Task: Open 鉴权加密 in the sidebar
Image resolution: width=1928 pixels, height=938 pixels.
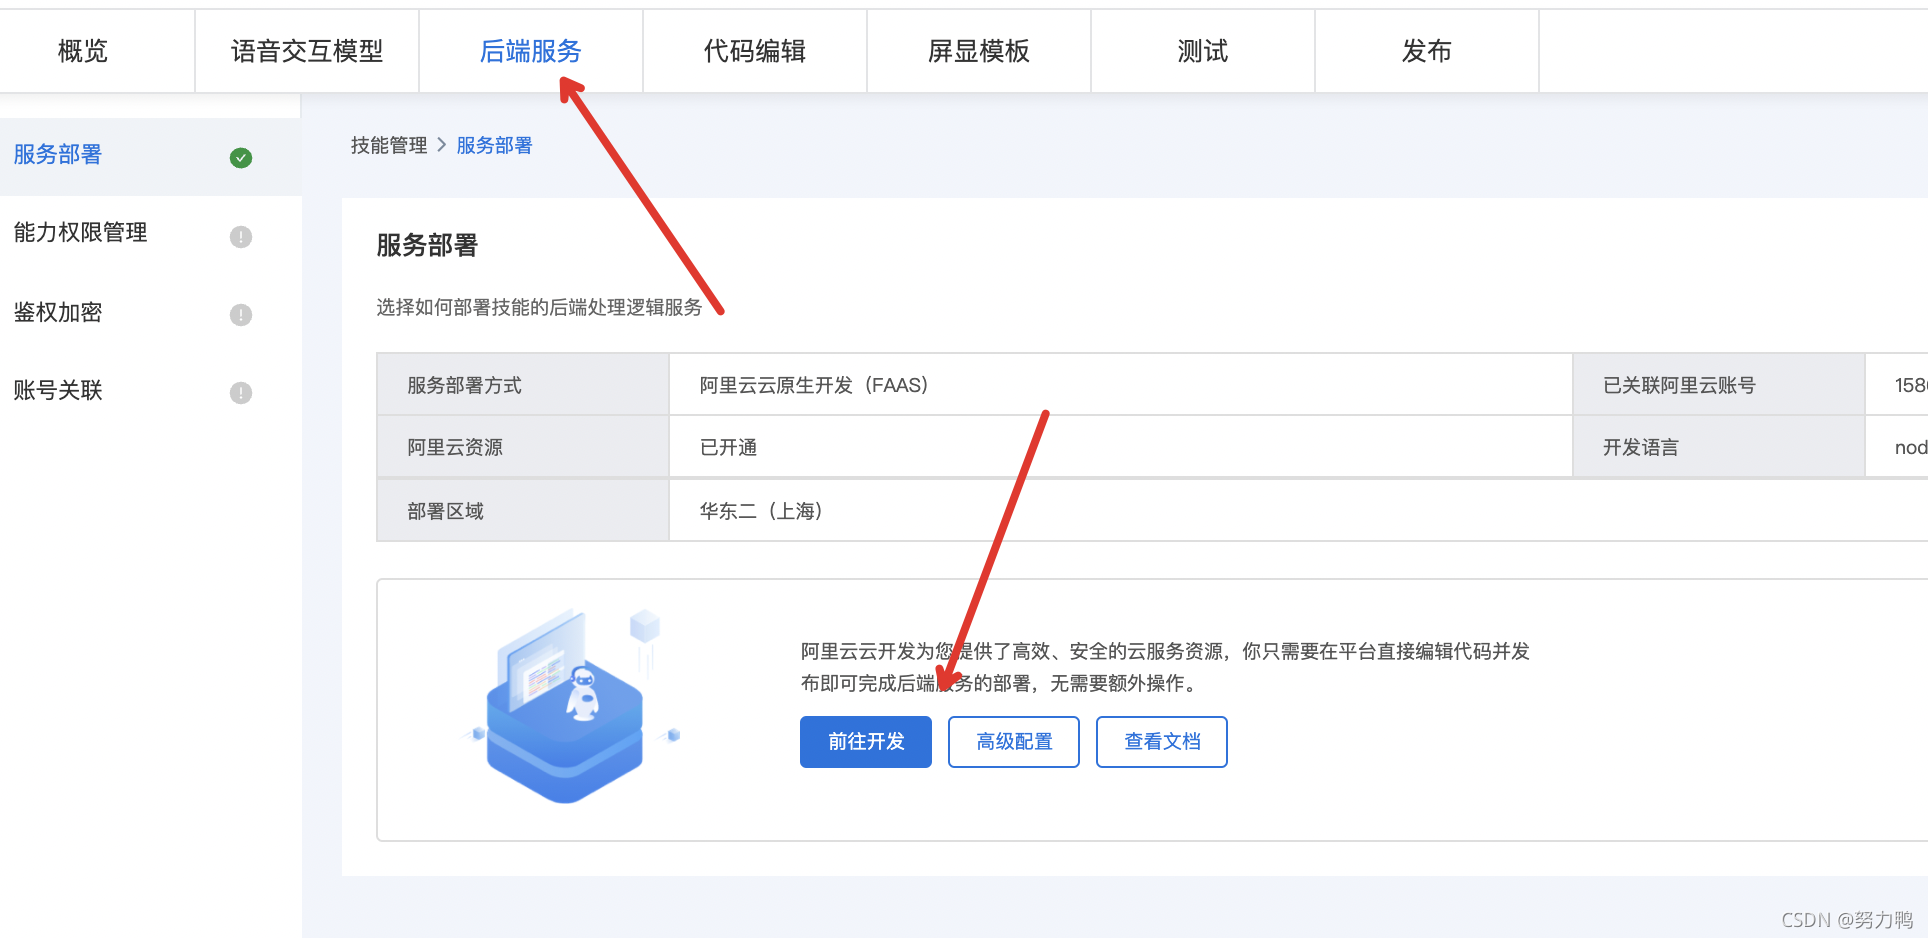Action: pyautogui.click(x=150, y=313)
